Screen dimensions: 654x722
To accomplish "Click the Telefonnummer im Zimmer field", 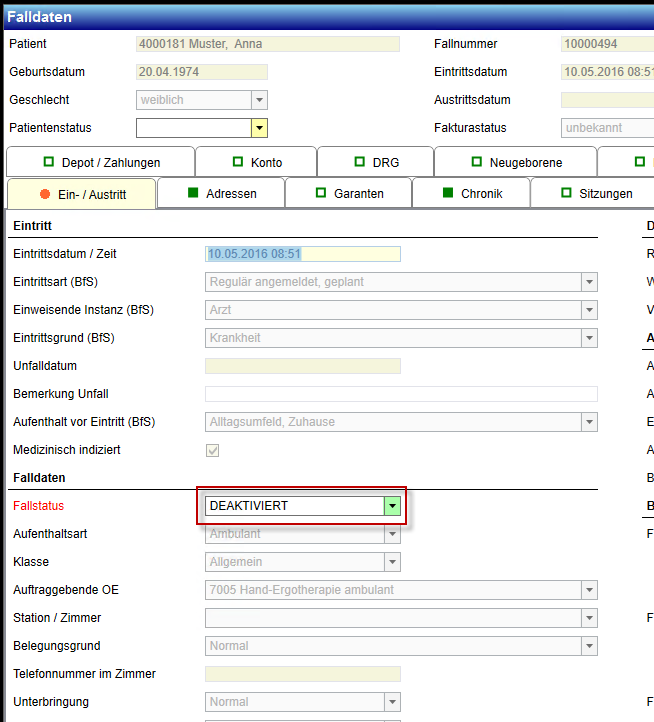I will [x=302, y=674].
